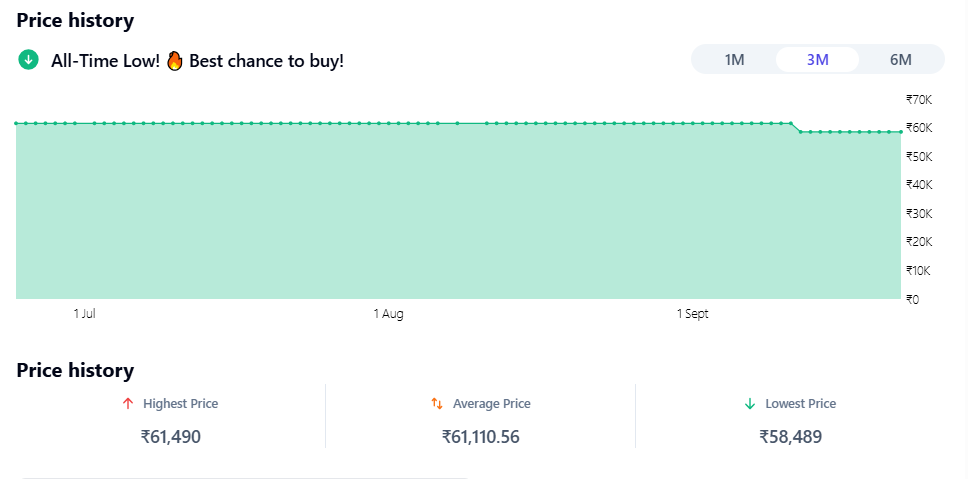This screenshot has height=479, width=968.
Task: Click the ₹61,110.56 average price value
Action: (x=480, y=437)
